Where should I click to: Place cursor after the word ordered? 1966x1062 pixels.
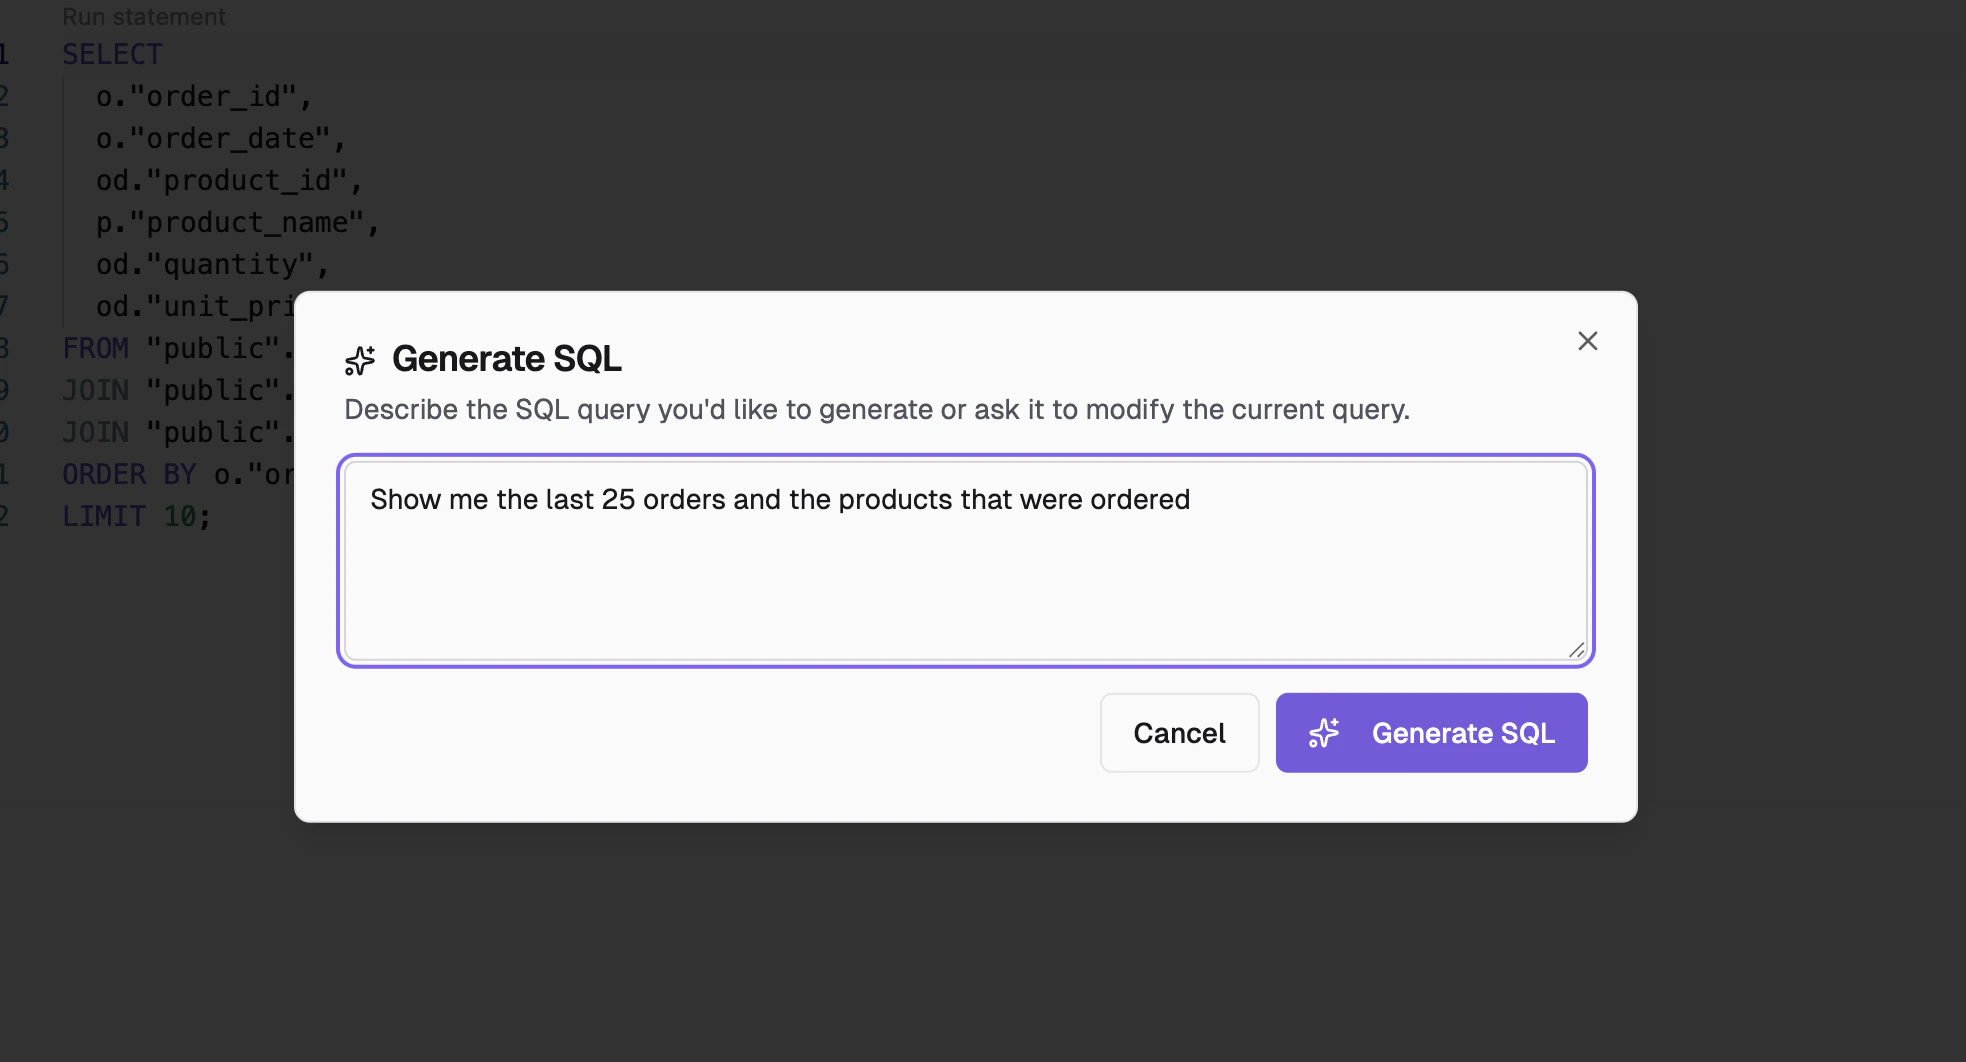(1192, 499)
